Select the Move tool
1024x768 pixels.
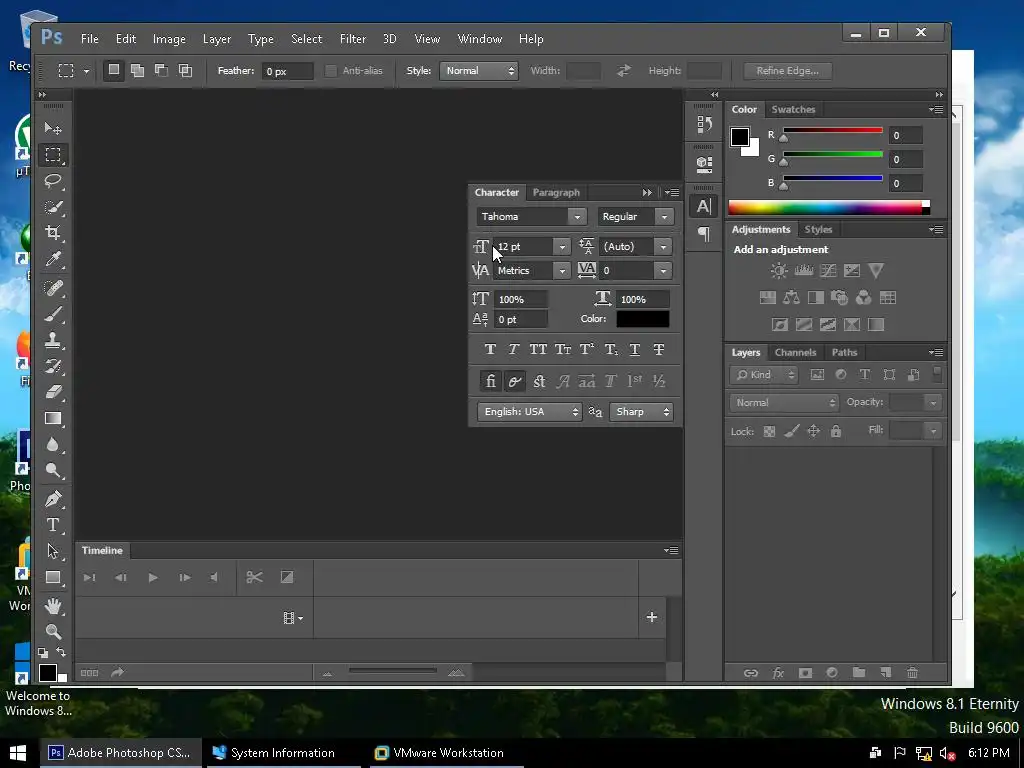[53, 128]
